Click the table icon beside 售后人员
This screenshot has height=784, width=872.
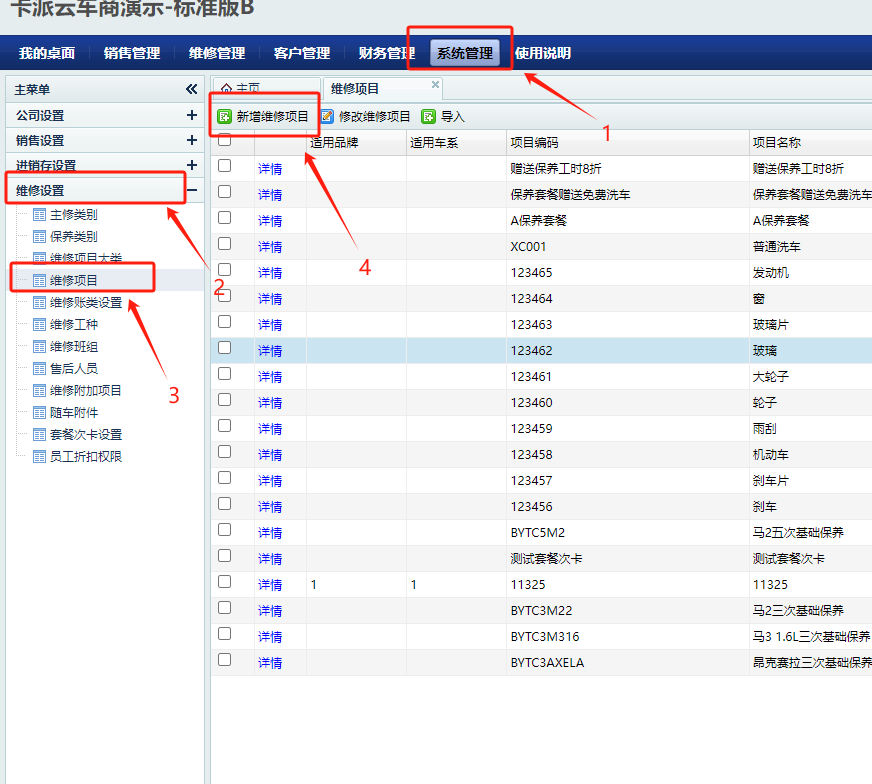[40, 369]
